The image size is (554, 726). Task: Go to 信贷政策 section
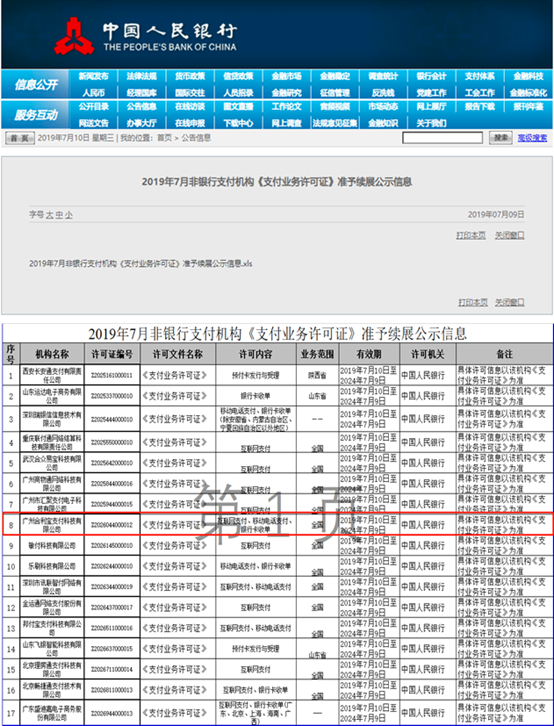pyautogui.click(x=238, y=76)
